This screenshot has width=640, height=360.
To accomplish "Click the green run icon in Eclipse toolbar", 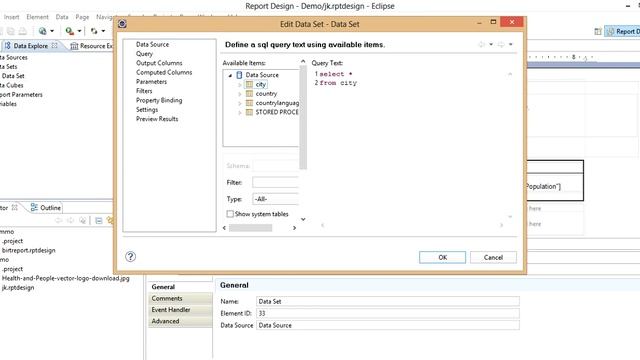I will click(x=69, y=31).
